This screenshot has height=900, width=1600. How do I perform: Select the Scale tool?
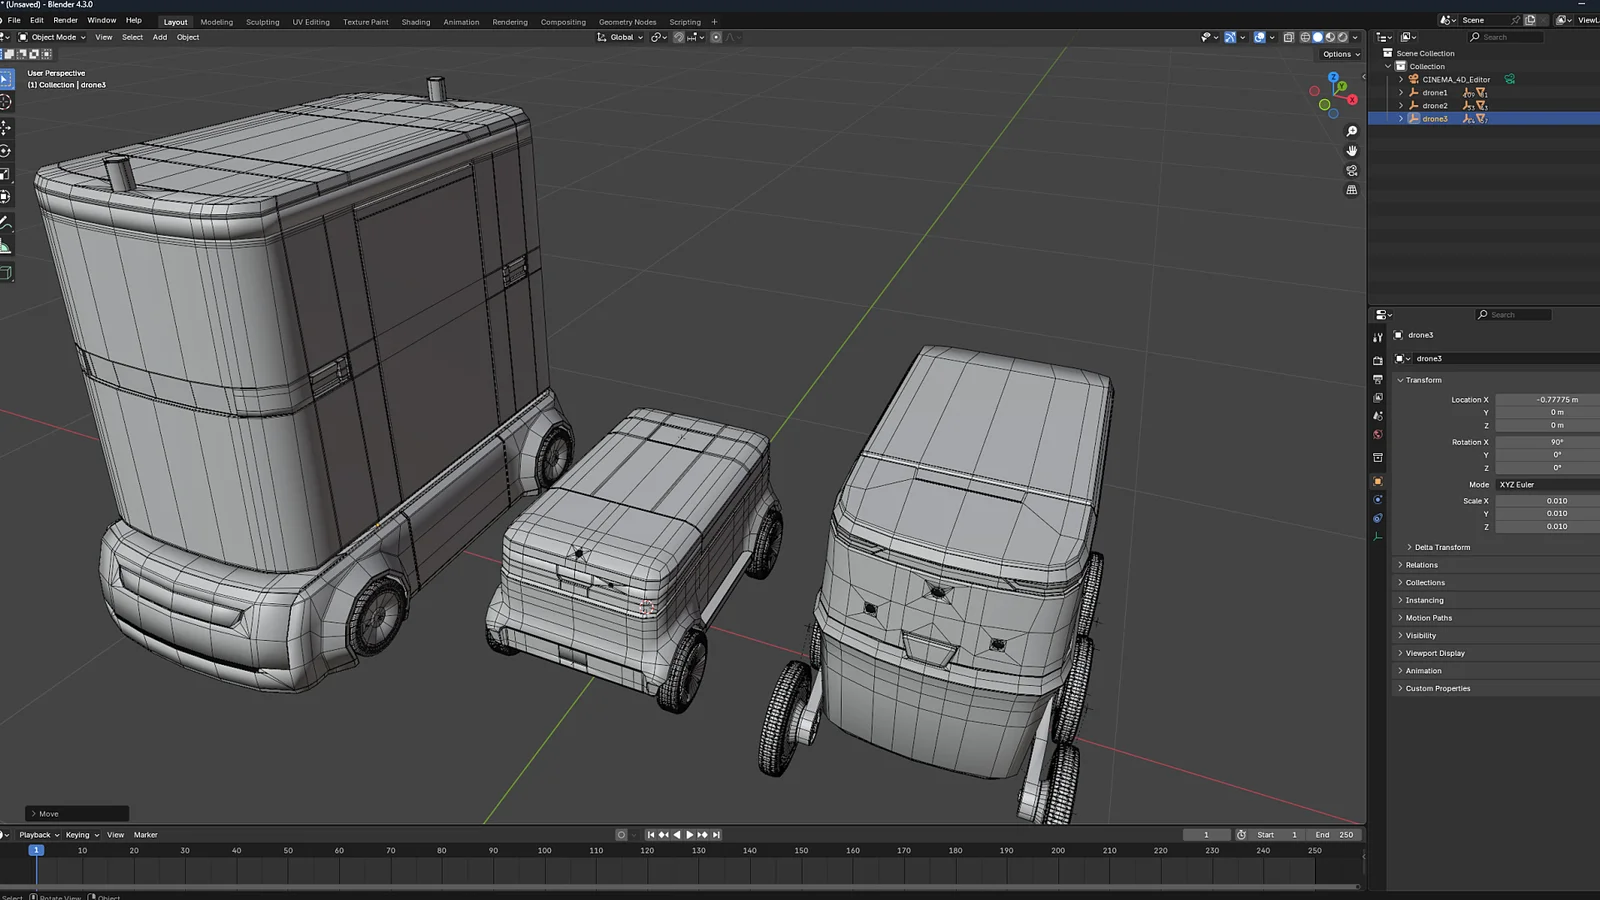pyautogui.click(x=6, y=173)
